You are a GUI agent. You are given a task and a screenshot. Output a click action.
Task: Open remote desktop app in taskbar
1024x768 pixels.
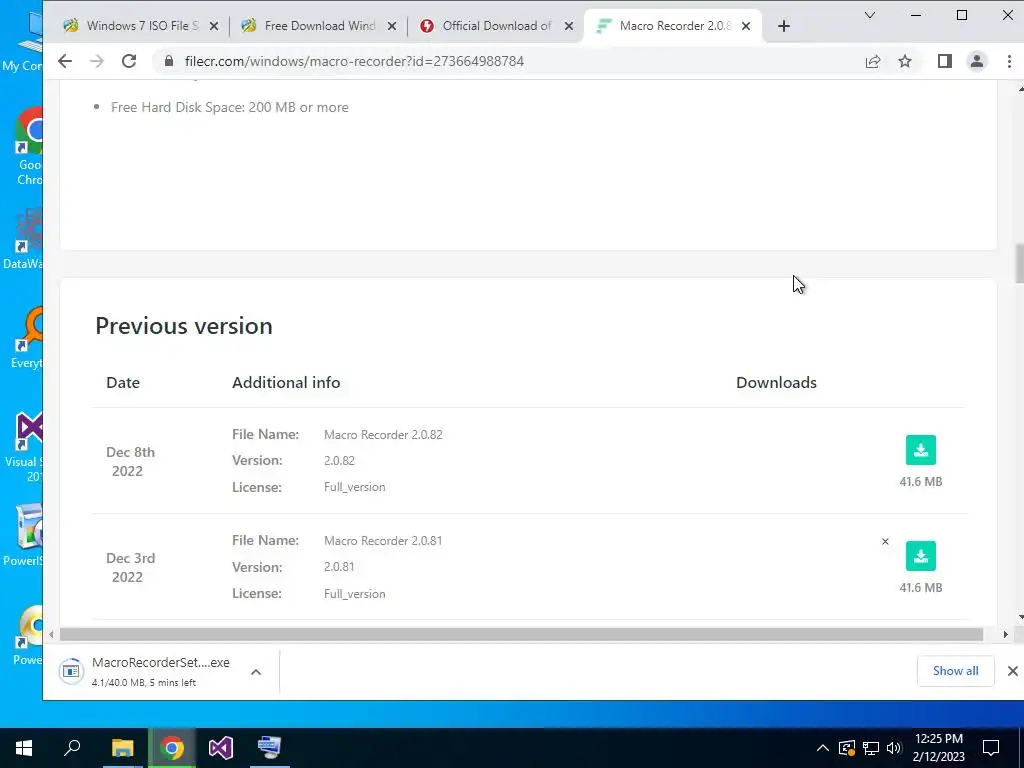[270, 748]
